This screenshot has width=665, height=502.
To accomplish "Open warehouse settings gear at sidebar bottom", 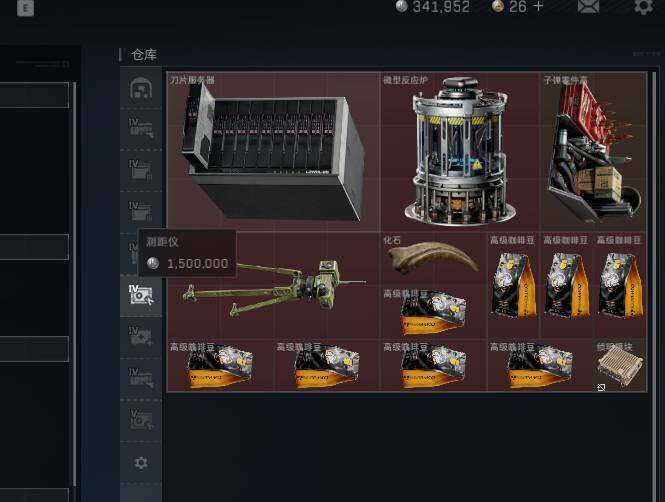I will pos(141,463).
